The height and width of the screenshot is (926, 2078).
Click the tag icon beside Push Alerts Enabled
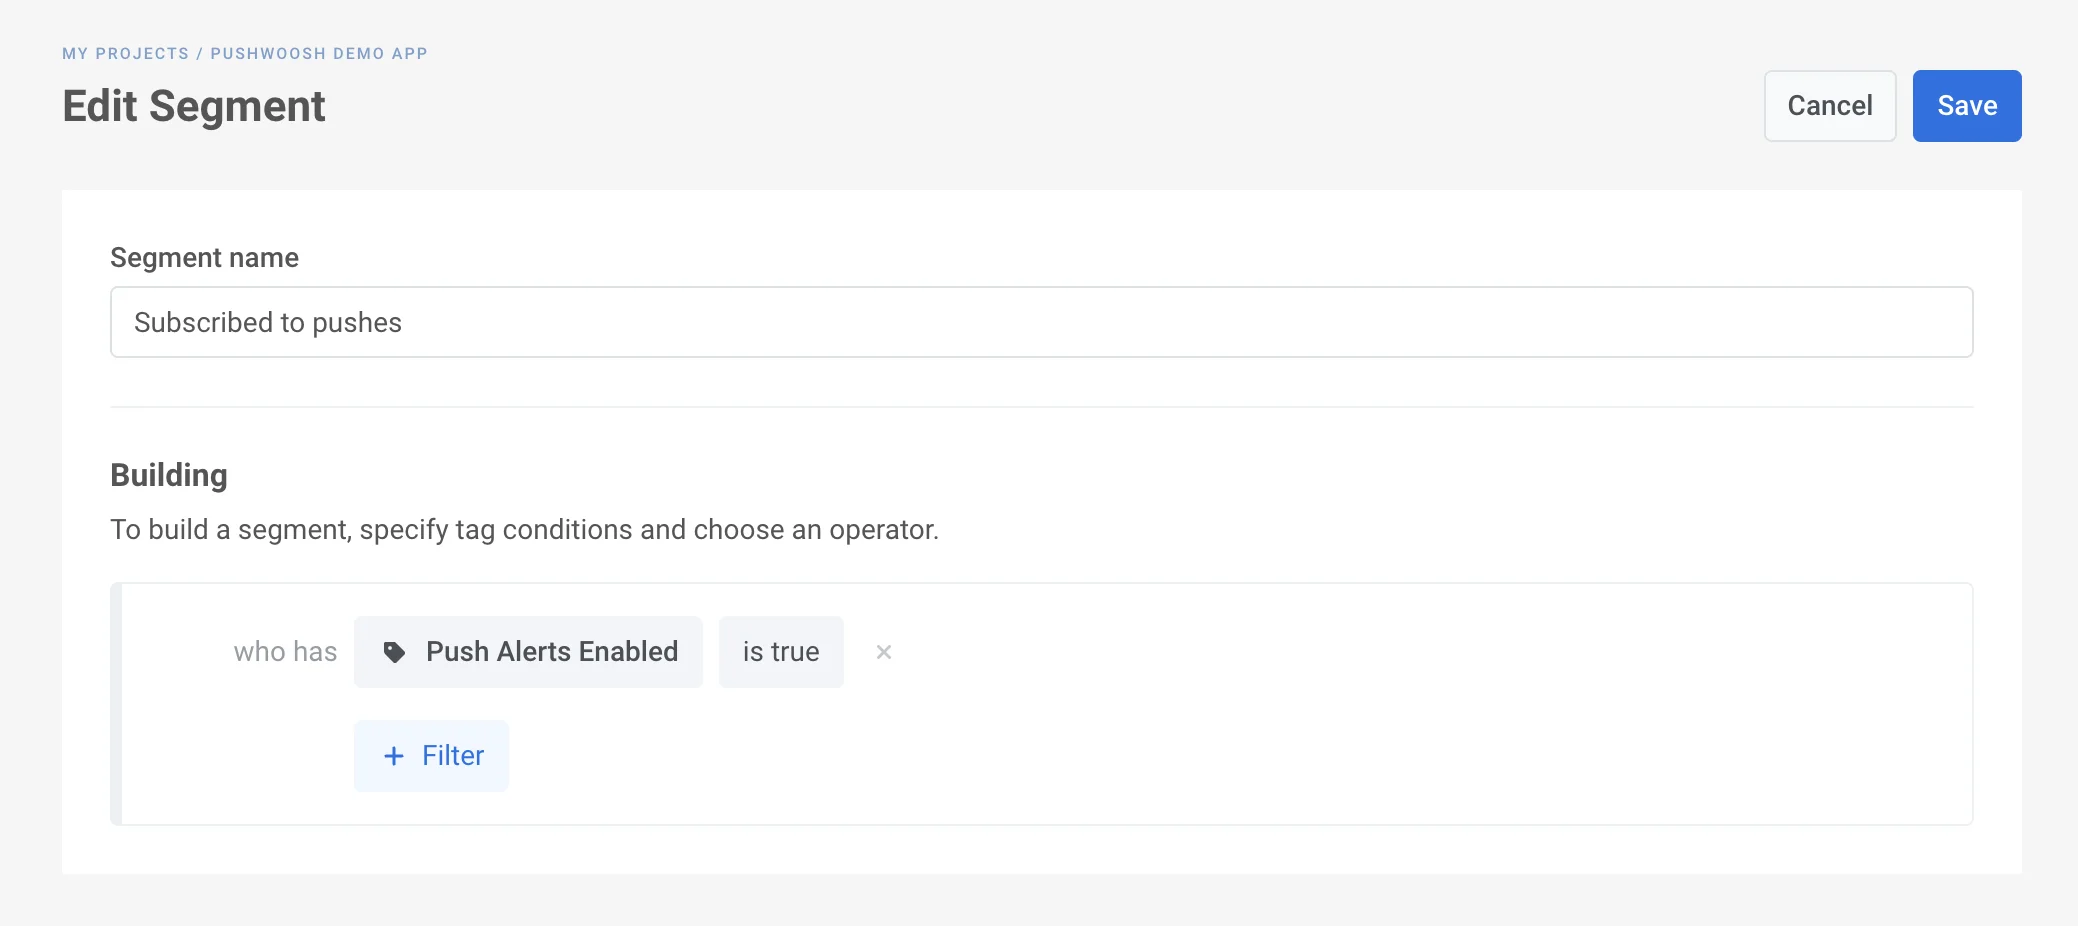395,652
